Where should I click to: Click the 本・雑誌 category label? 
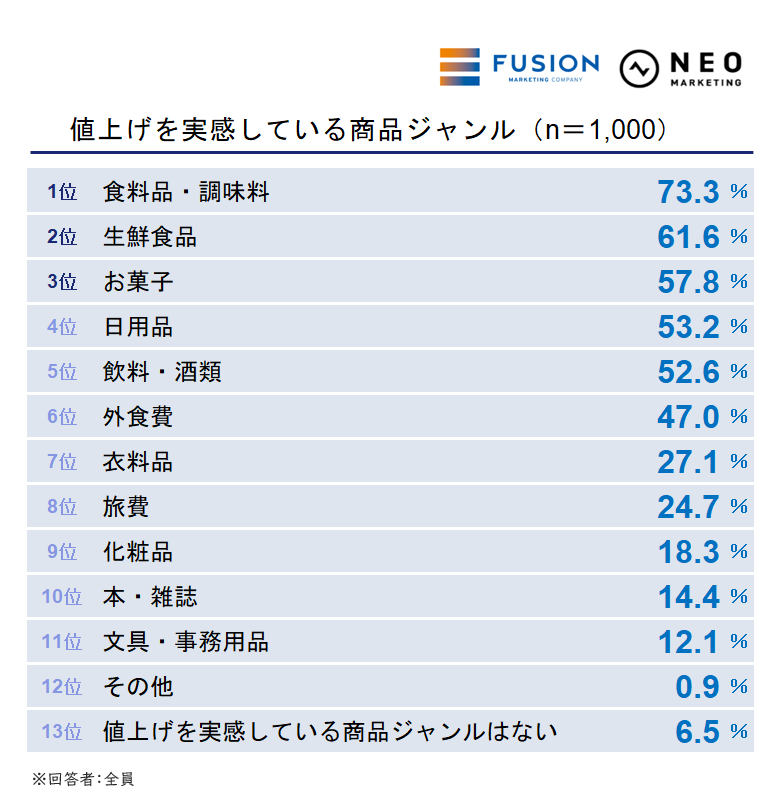click(x=150, y=597)
